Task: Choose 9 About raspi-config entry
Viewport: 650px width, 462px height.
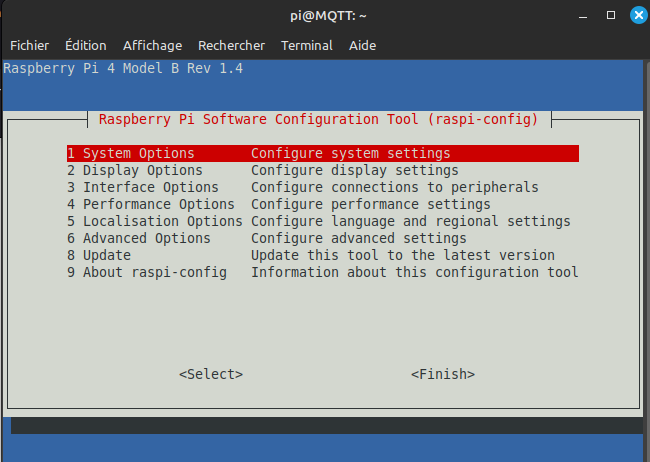Action: pos(146,273)
